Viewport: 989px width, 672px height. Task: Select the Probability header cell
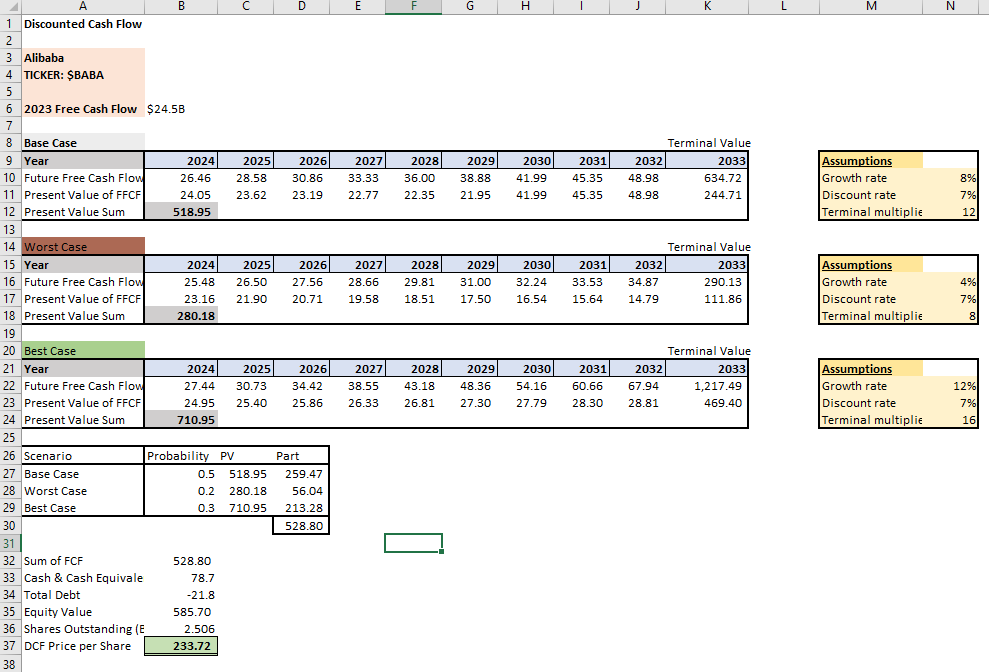click(x=182, y=456)
